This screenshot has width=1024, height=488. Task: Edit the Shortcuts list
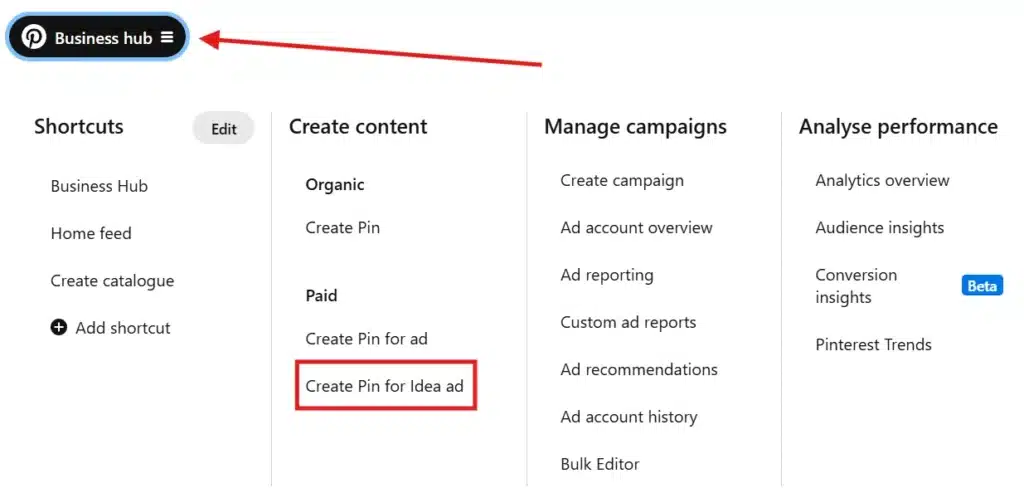click(223, 129)
